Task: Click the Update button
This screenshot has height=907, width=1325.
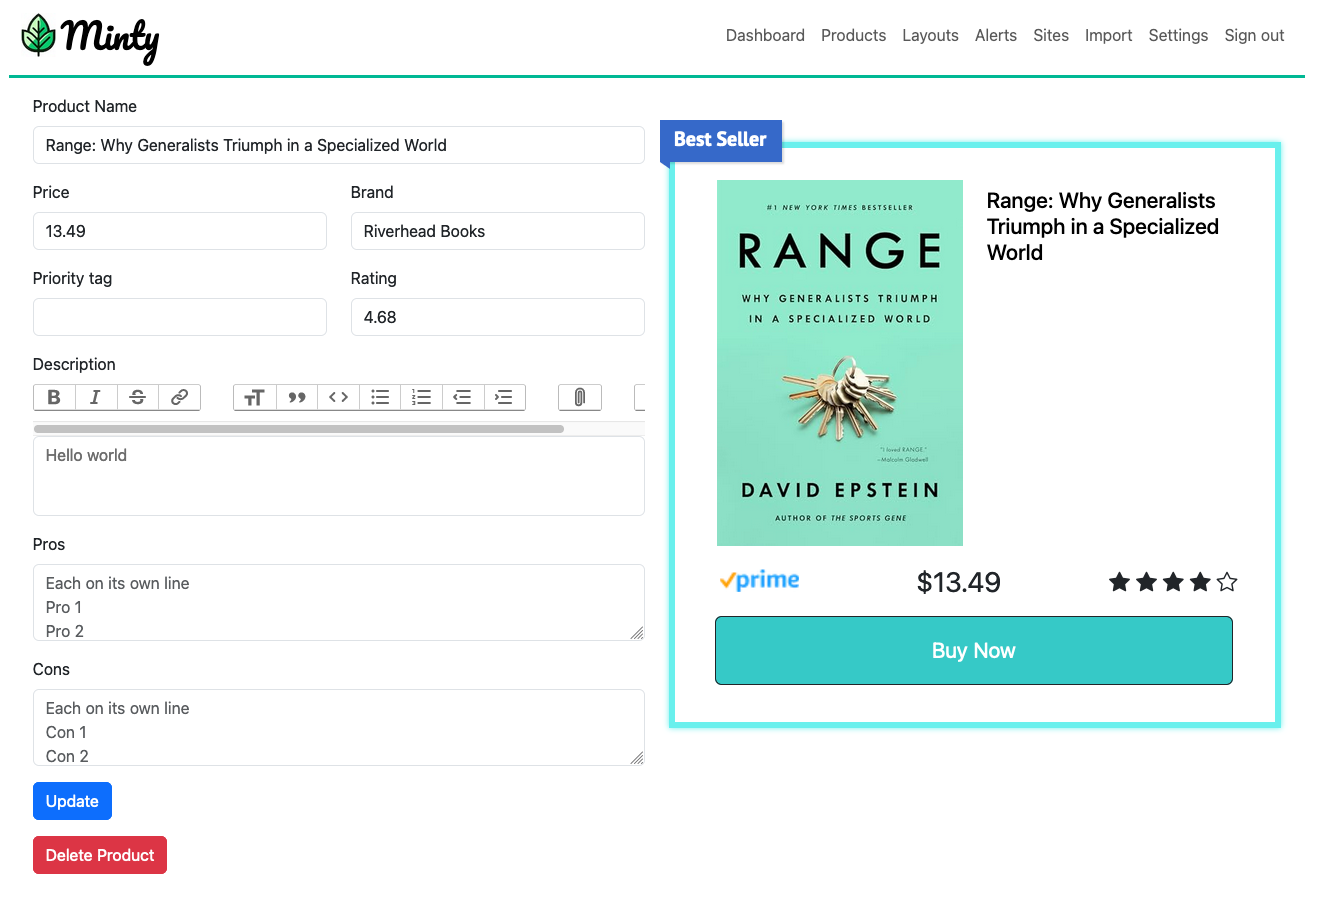Action: click(x=72, y=801)
